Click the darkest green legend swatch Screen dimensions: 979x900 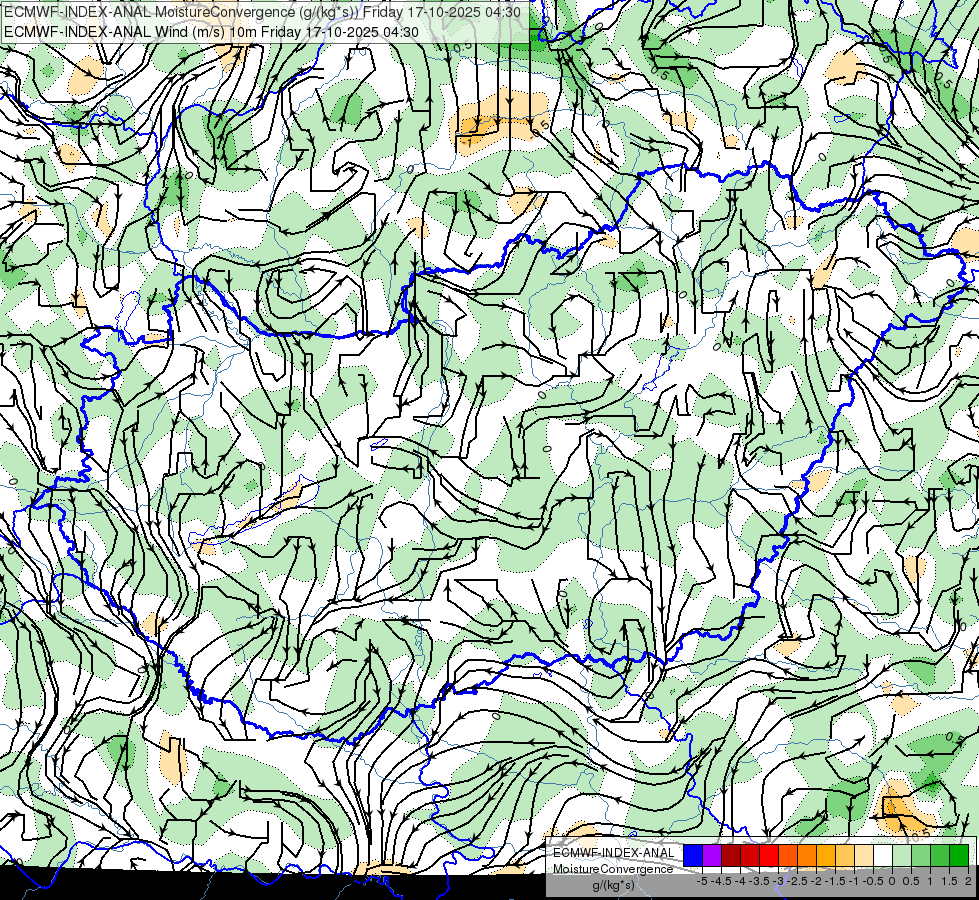coord(959,856)
